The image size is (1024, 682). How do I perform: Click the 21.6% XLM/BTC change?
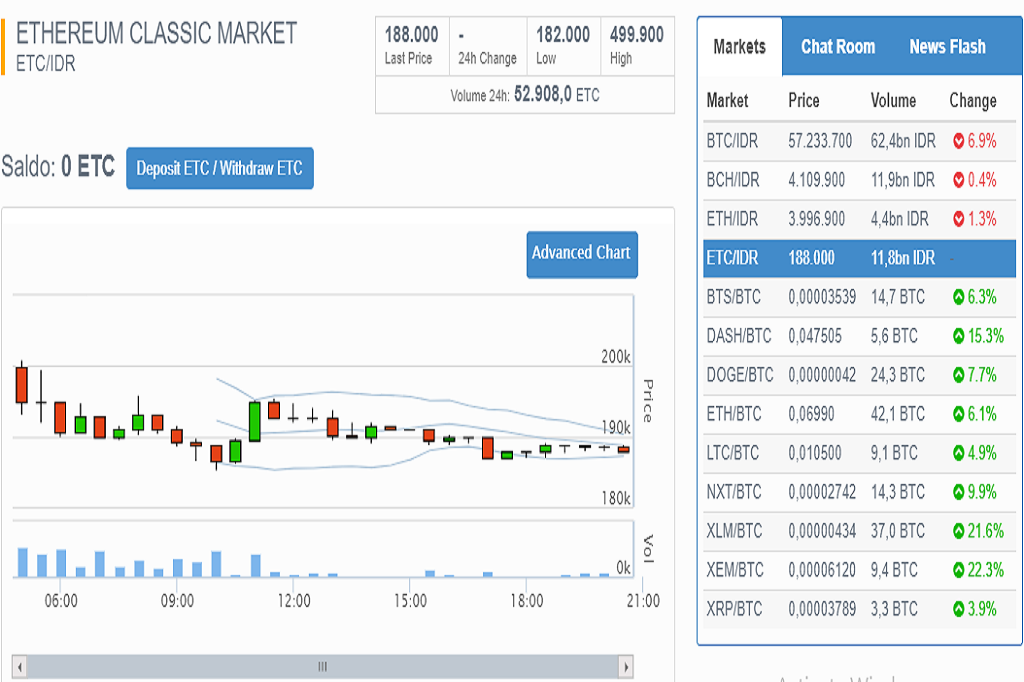(985, 531)
